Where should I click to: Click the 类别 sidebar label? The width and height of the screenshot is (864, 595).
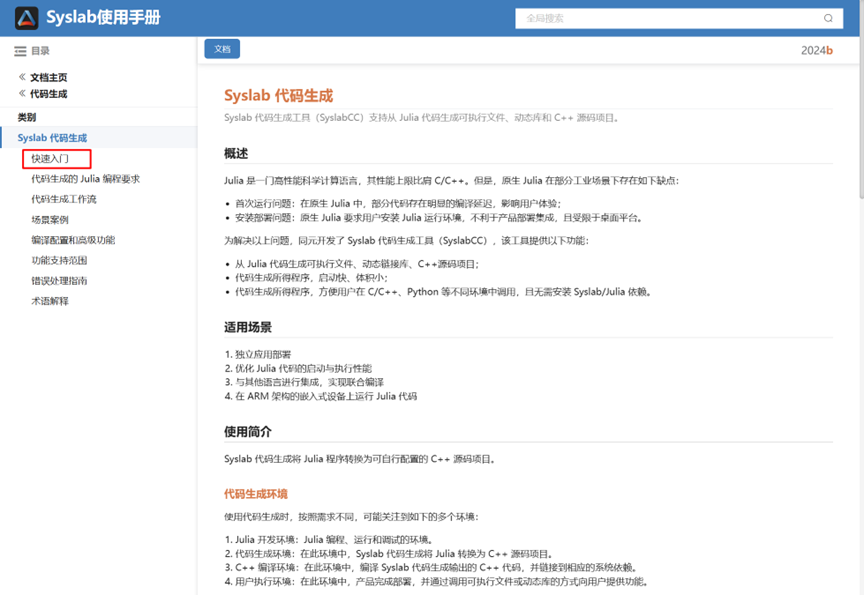pos(26,117)
